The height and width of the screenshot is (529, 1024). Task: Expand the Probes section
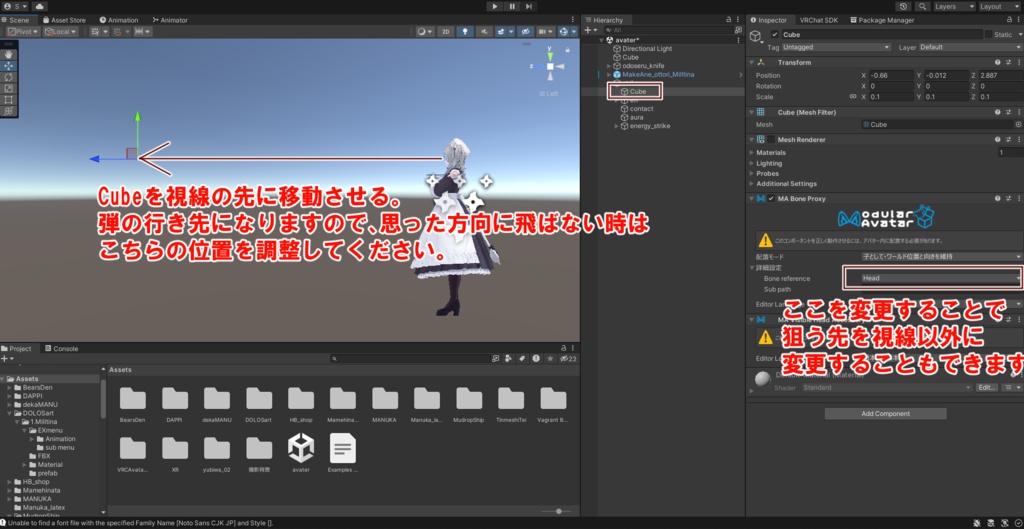(750, 174)
